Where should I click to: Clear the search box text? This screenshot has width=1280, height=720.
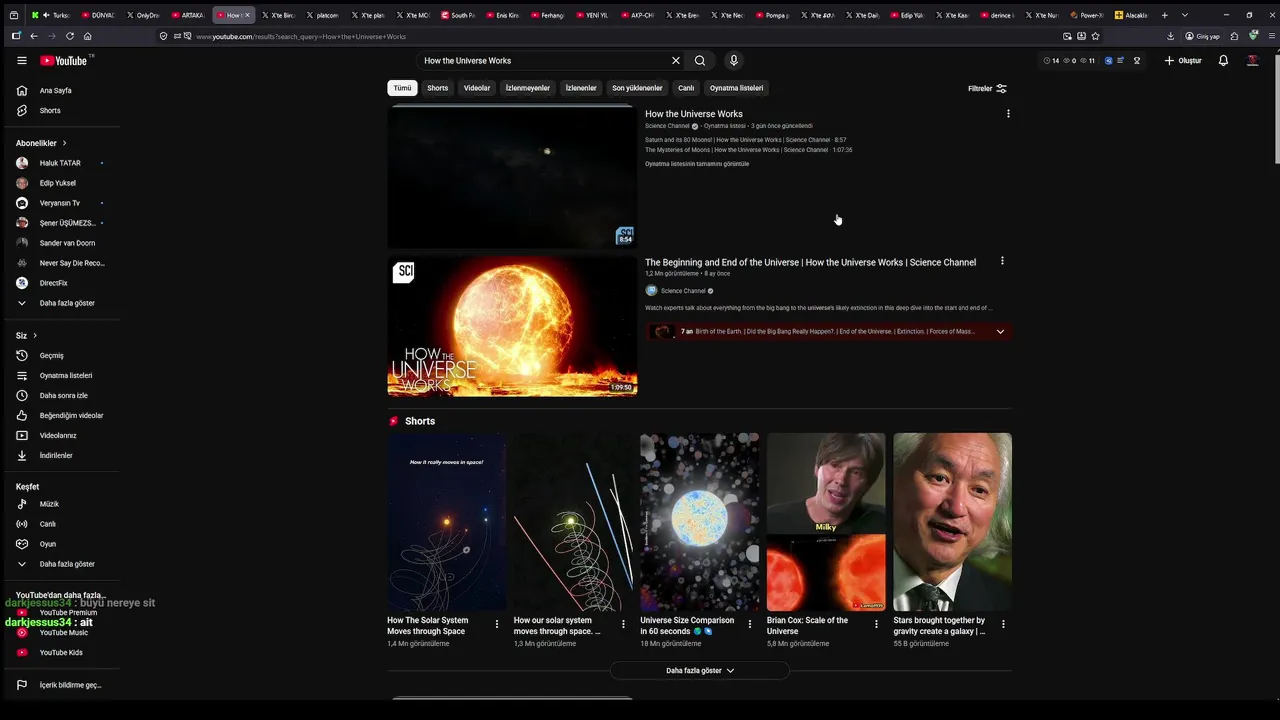click(x=676, y=61)
